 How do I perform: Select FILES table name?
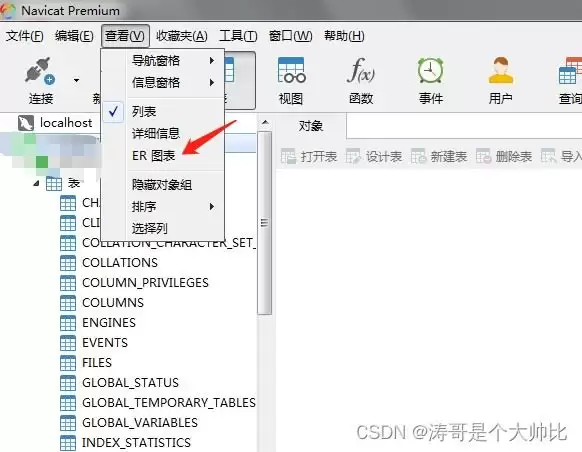(97, 363)
